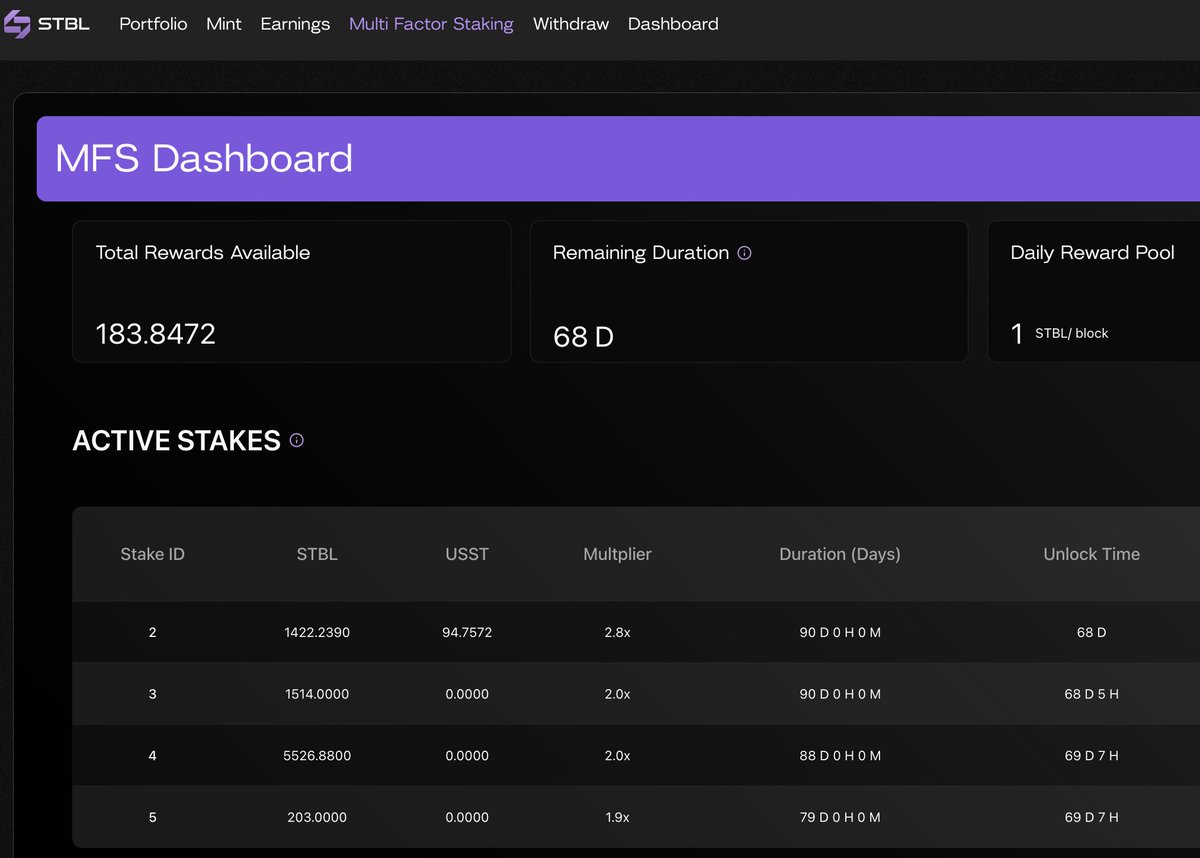Viewport: 1200px width, 858px height.
Task: Select Stake ID 5 cell
Action: (152, 817)
